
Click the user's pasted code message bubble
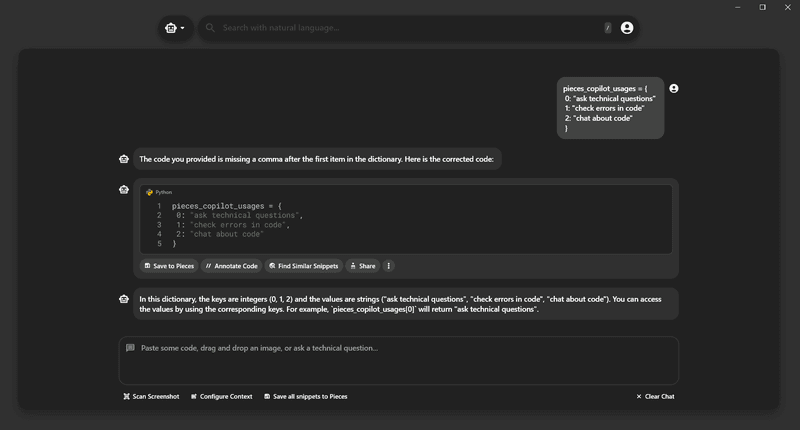610,108
